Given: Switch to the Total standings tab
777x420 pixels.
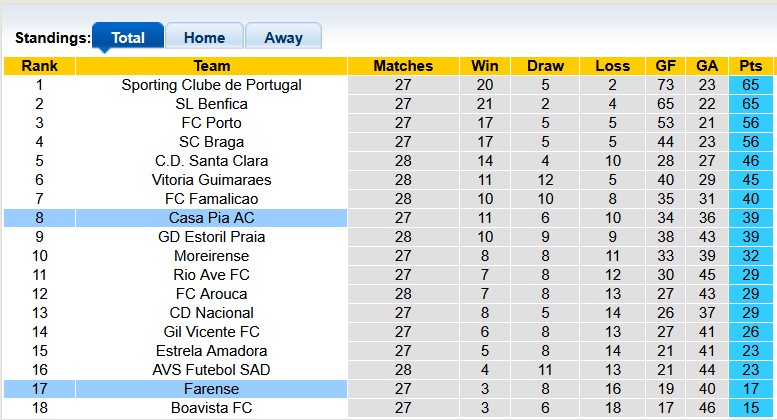Looking at the screenshot, I should [x=128, y=38].
